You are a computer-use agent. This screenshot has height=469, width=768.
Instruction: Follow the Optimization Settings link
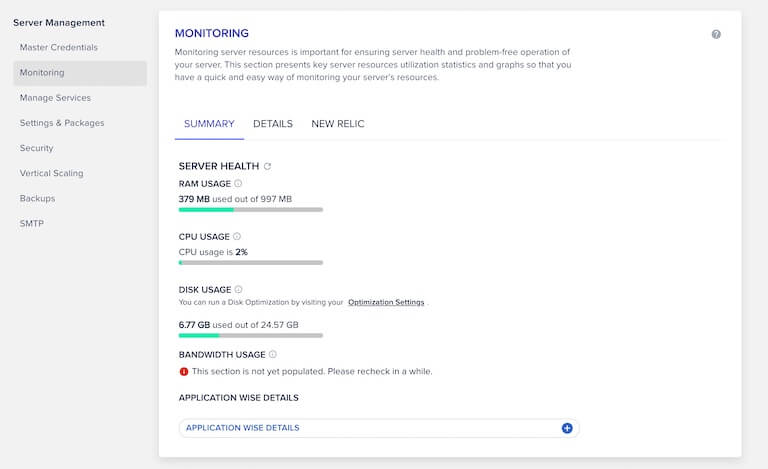coord(386,302)
